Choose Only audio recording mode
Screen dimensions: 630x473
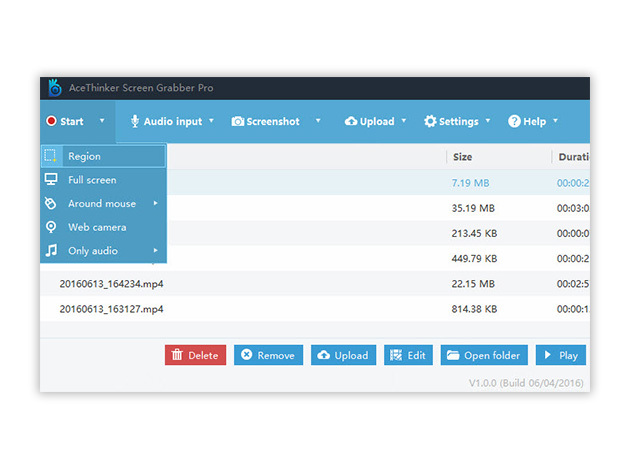coord(103,251)
